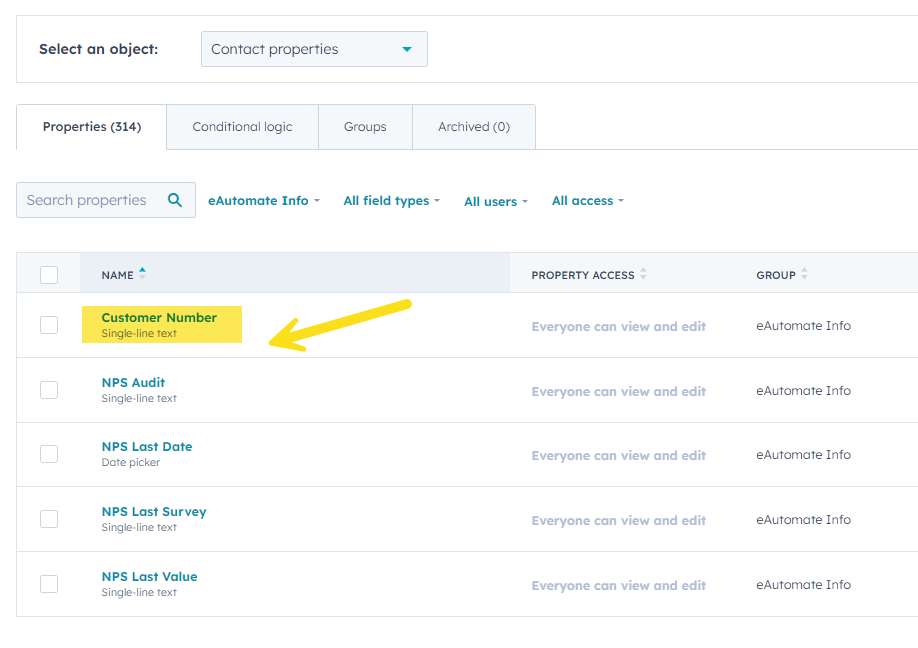Check the Customer Number row checkbox

tap(49, 325)
